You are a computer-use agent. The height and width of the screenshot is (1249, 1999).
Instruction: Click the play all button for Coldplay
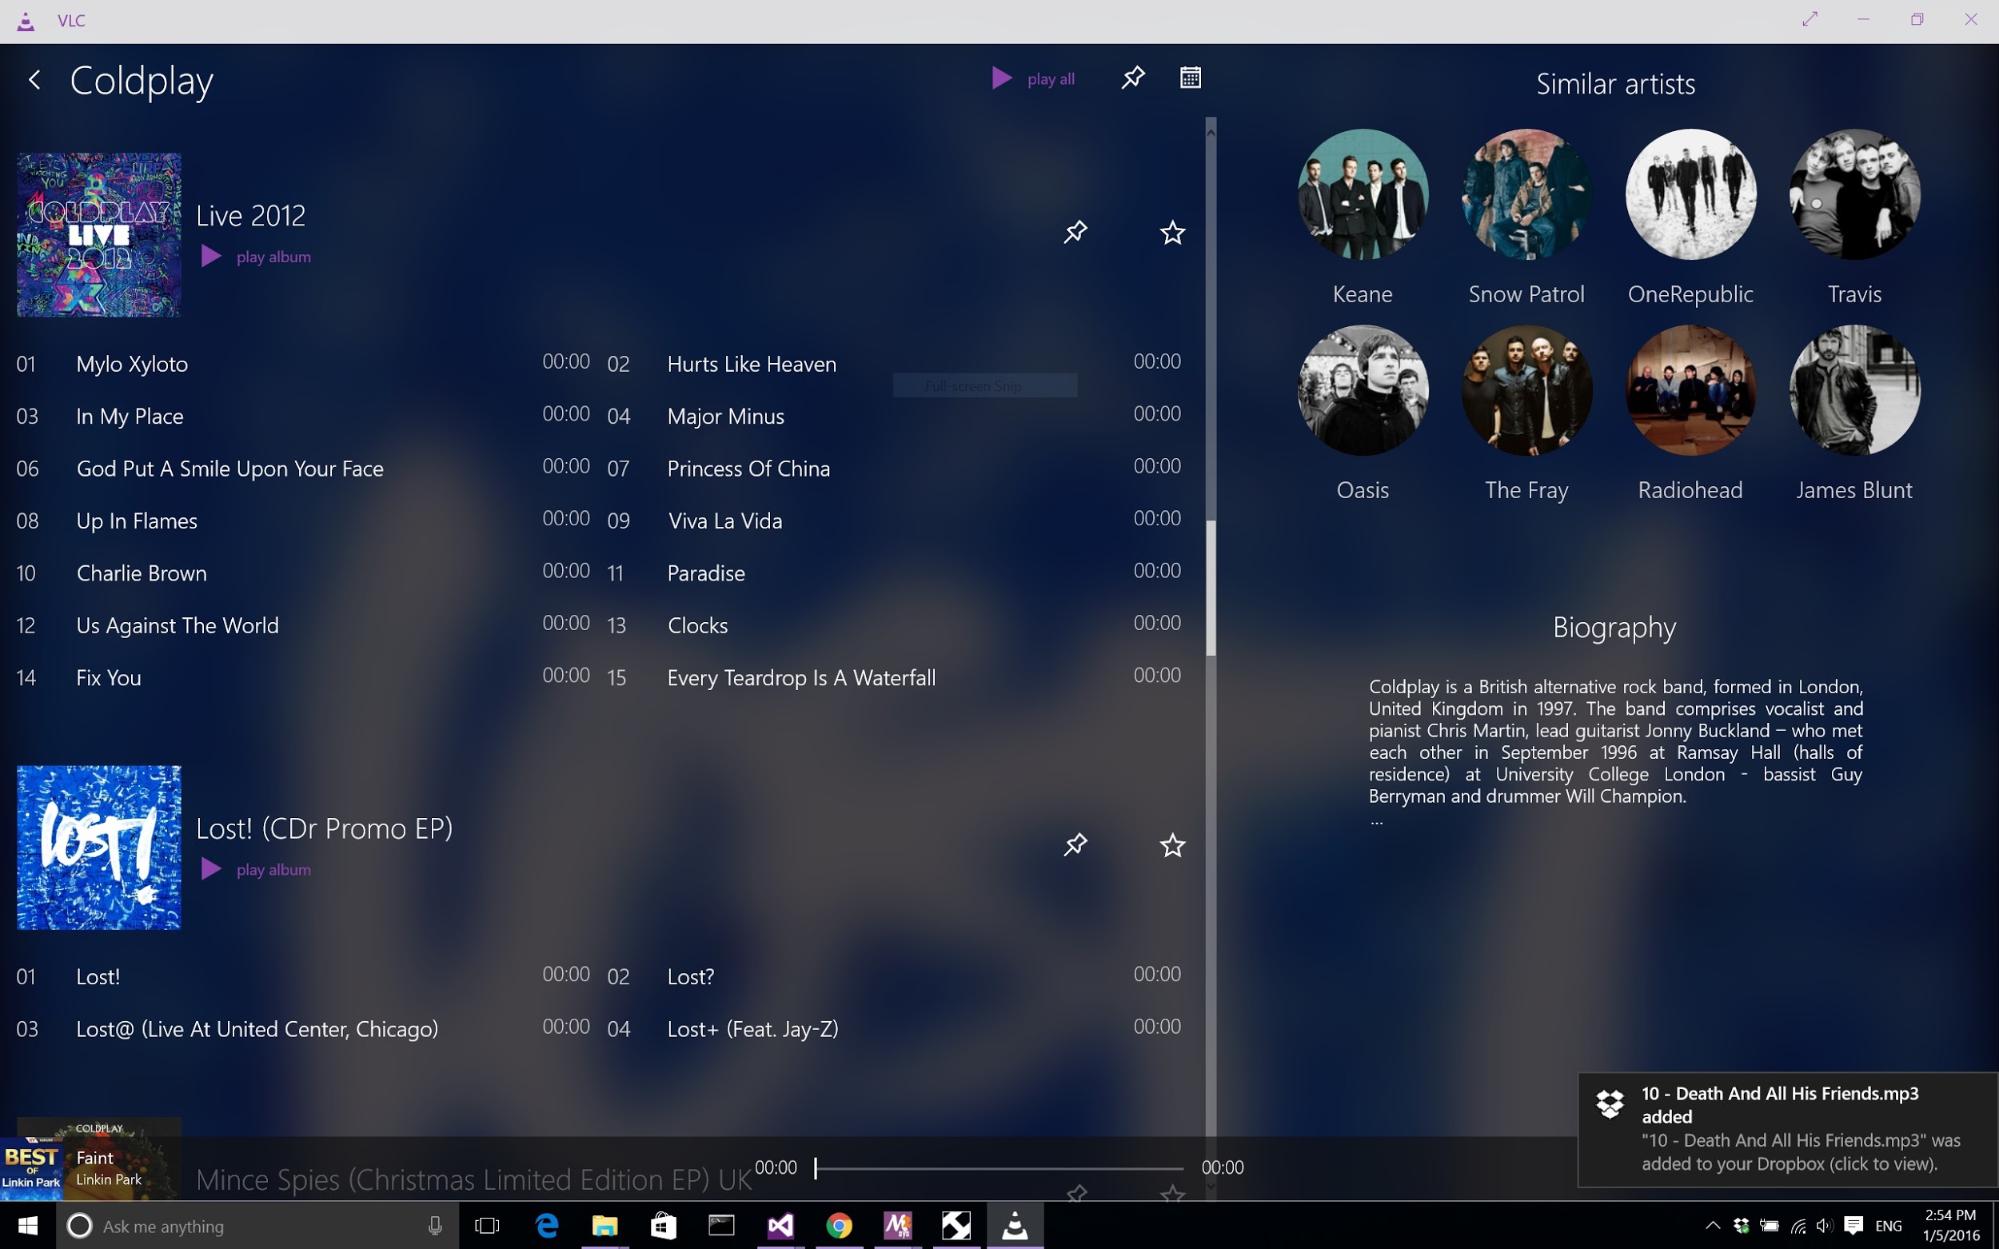pyautogui.click(x=1033, y=78)
